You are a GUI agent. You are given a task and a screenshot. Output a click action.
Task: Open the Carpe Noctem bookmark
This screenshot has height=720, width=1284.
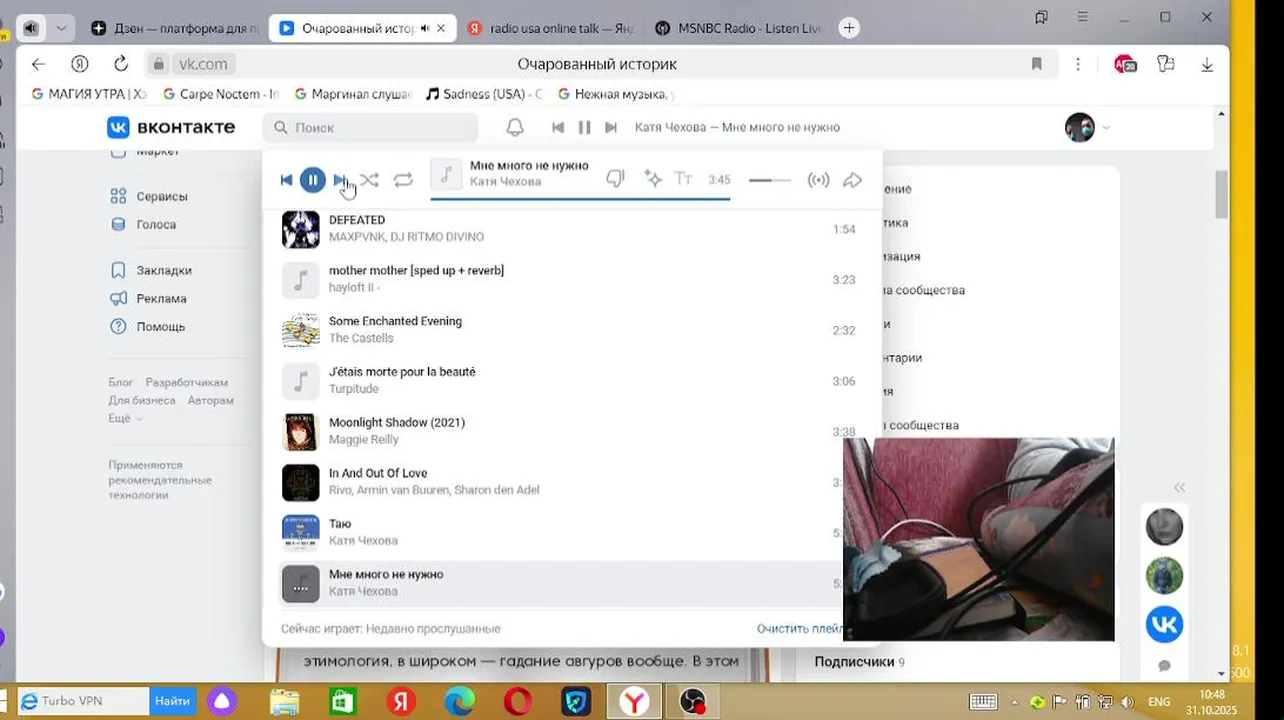(x=221, y=94)
